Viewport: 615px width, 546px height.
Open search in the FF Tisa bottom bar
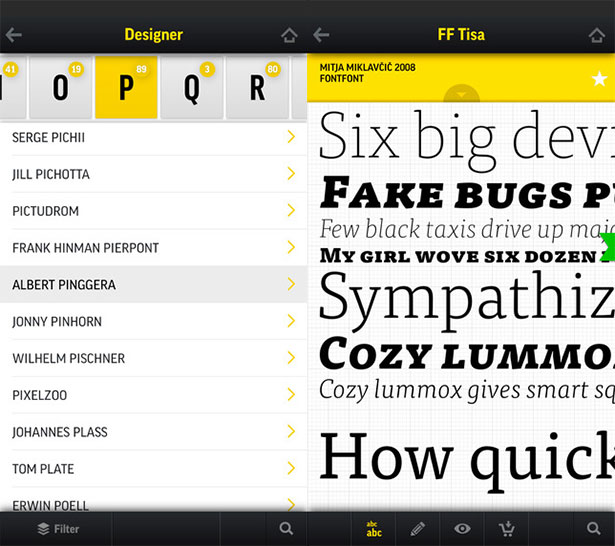point(593,528)
